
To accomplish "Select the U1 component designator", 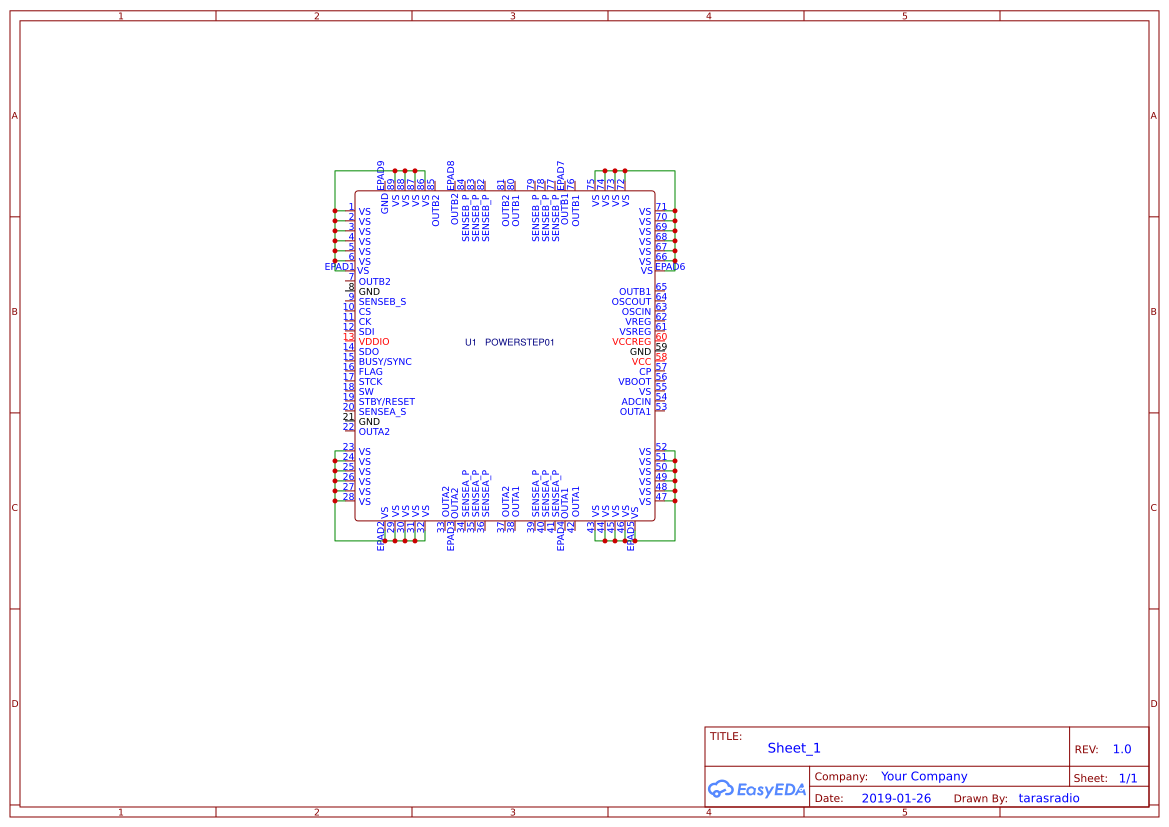I will tap(469, 341).
